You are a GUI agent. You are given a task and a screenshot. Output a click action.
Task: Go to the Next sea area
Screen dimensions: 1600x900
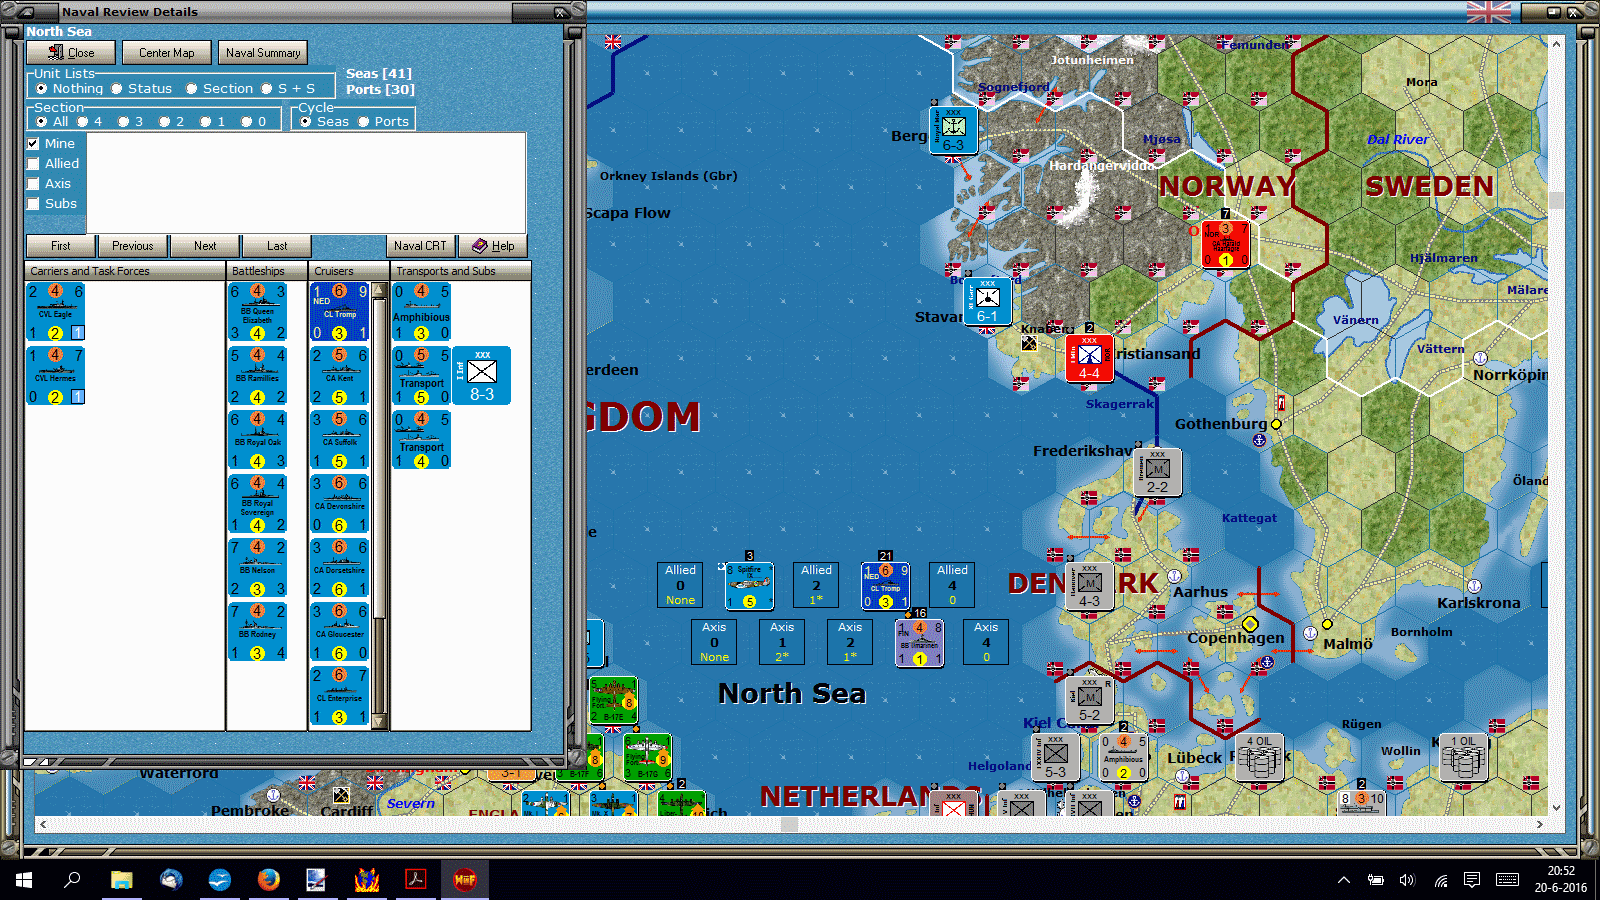(205, 246)
